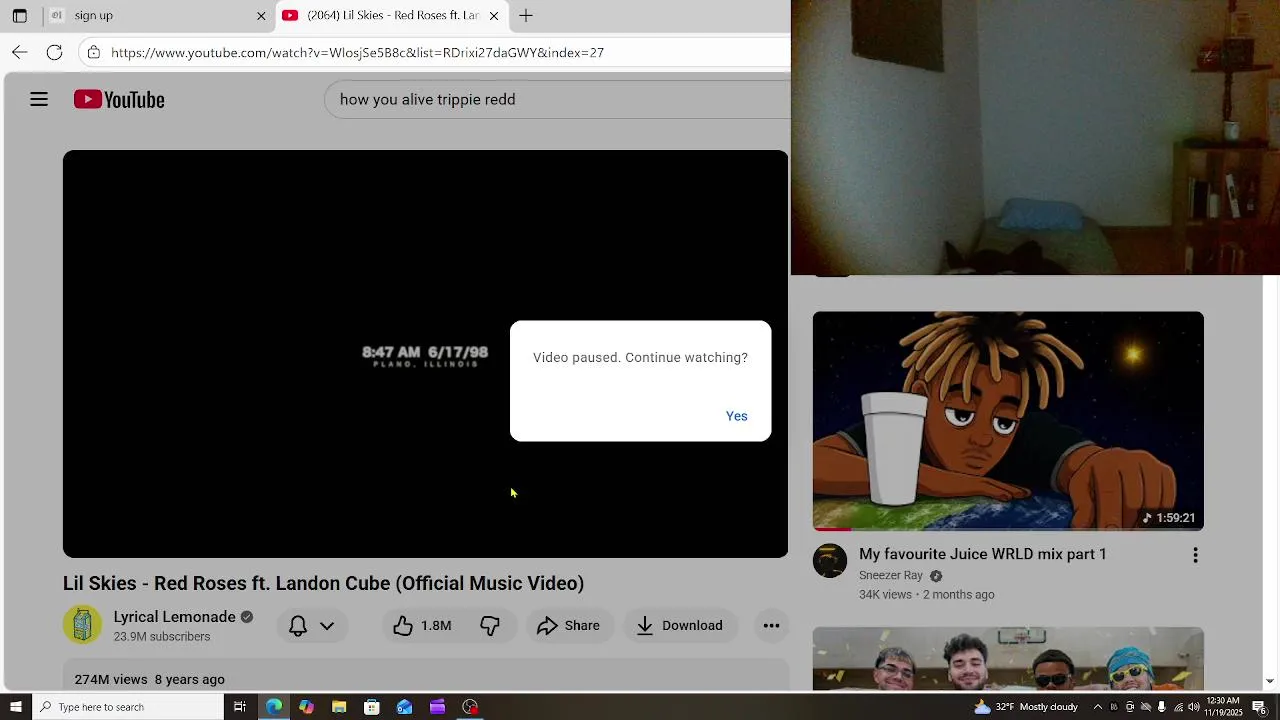Screen dimensions: 1280x720
Task: Open the OBS recording app on taskbar
Action: (x=470, y=707)
